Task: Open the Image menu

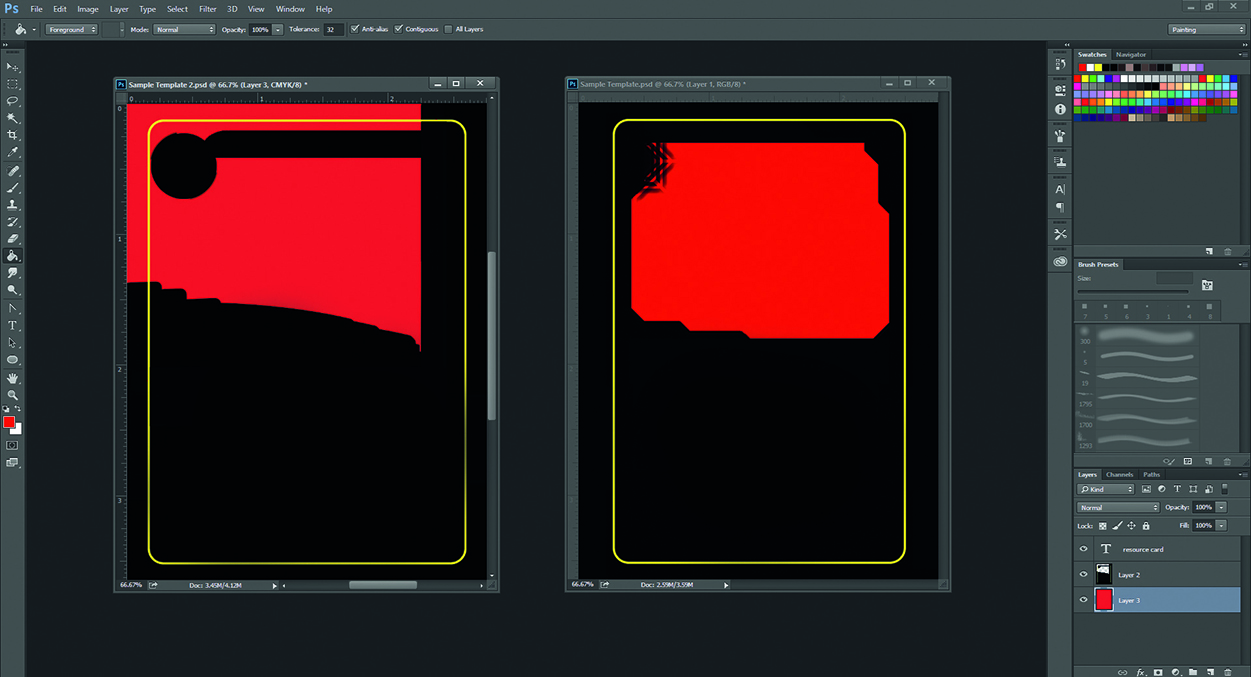Action: click(88, 8)
